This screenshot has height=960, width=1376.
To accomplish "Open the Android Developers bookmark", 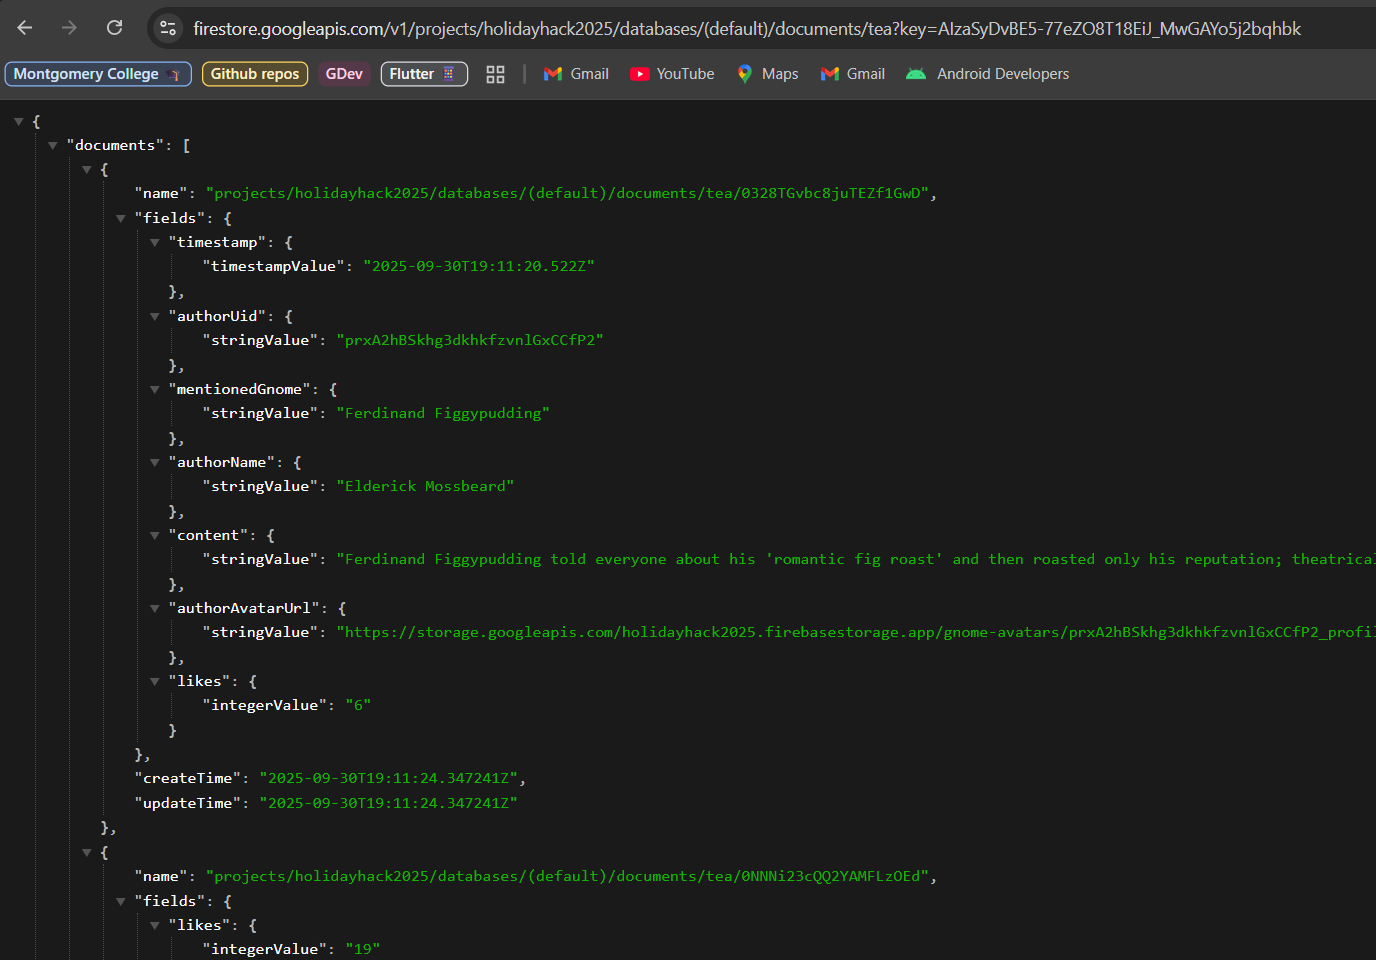I will (x=987, y=74).
